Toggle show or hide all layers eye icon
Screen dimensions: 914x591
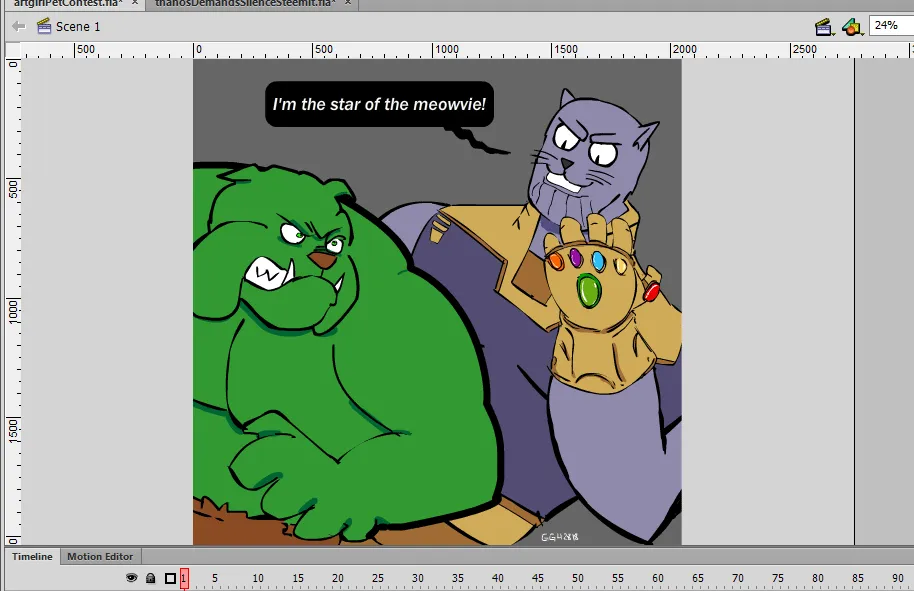(132, 578)
